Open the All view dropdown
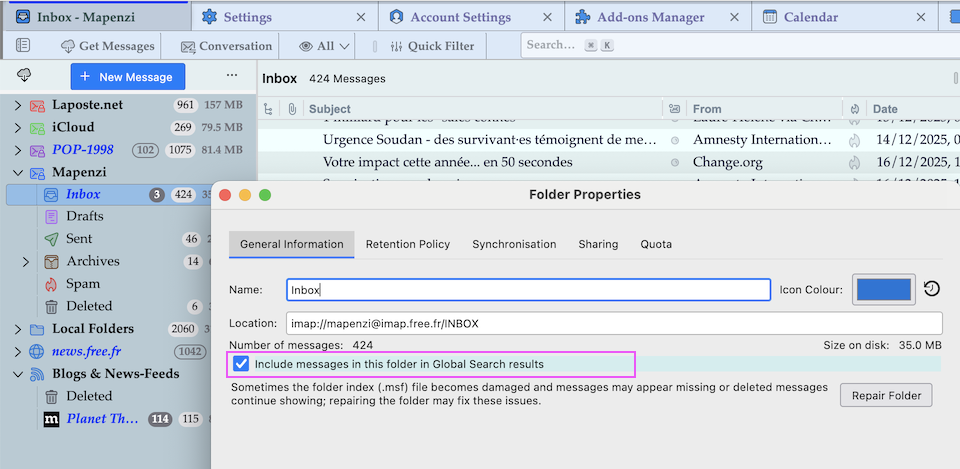Image resolution: width=960 pixels, height=469 pixels. 325,46
